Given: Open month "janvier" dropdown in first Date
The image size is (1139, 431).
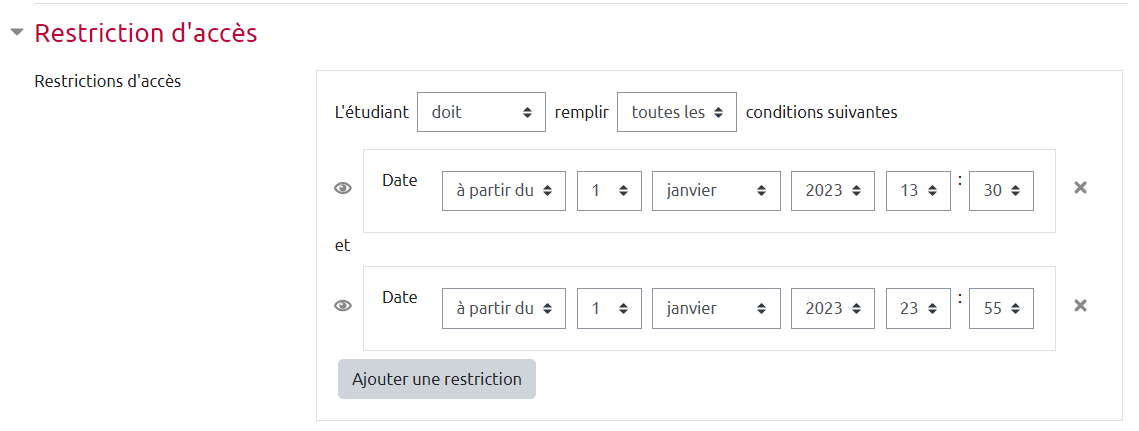Looking at the screenshot, I should click(x=716, y=191).
